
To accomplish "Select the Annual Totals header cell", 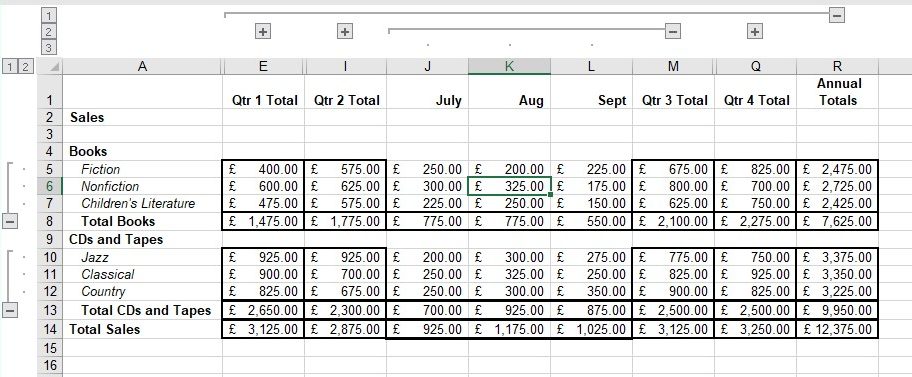I will coord(838,92).
